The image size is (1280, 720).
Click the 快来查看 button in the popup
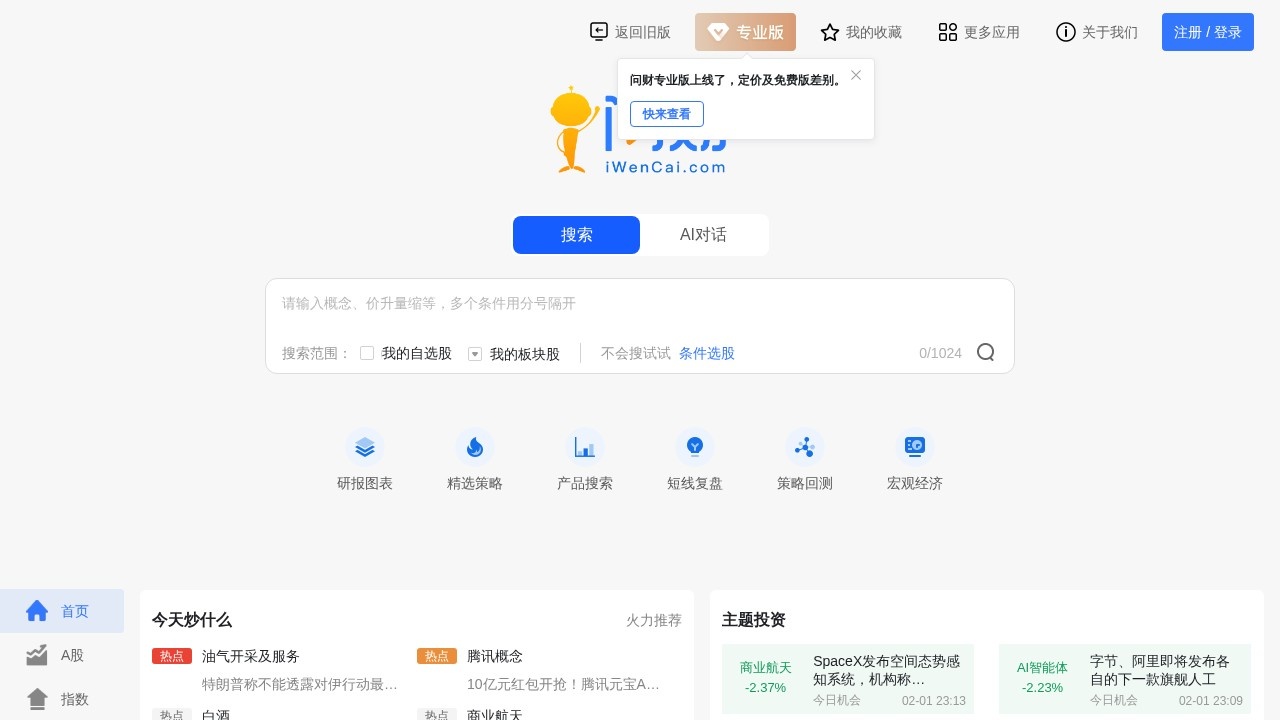tap(667, 113)
